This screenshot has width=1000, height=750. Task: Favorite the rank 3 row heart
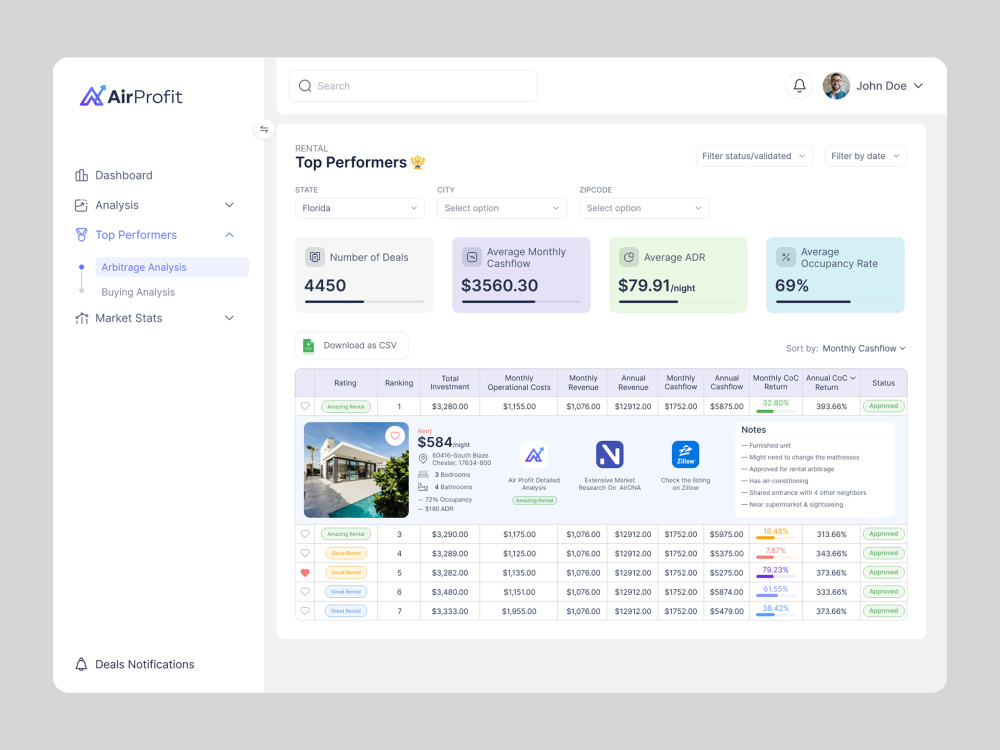[x=305, y=534]
